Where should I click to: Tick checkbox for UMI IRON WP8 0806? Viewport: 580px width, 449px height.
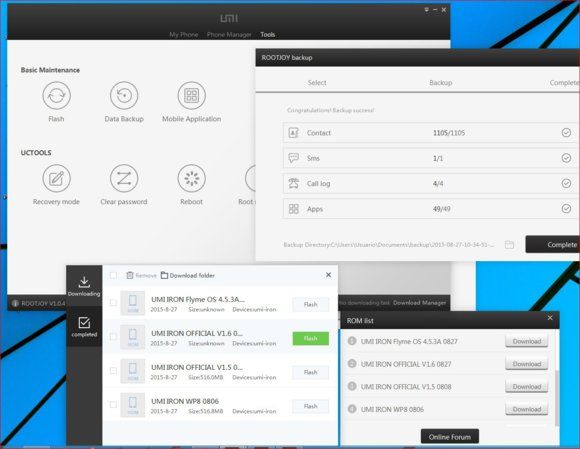tap(113, 405)
